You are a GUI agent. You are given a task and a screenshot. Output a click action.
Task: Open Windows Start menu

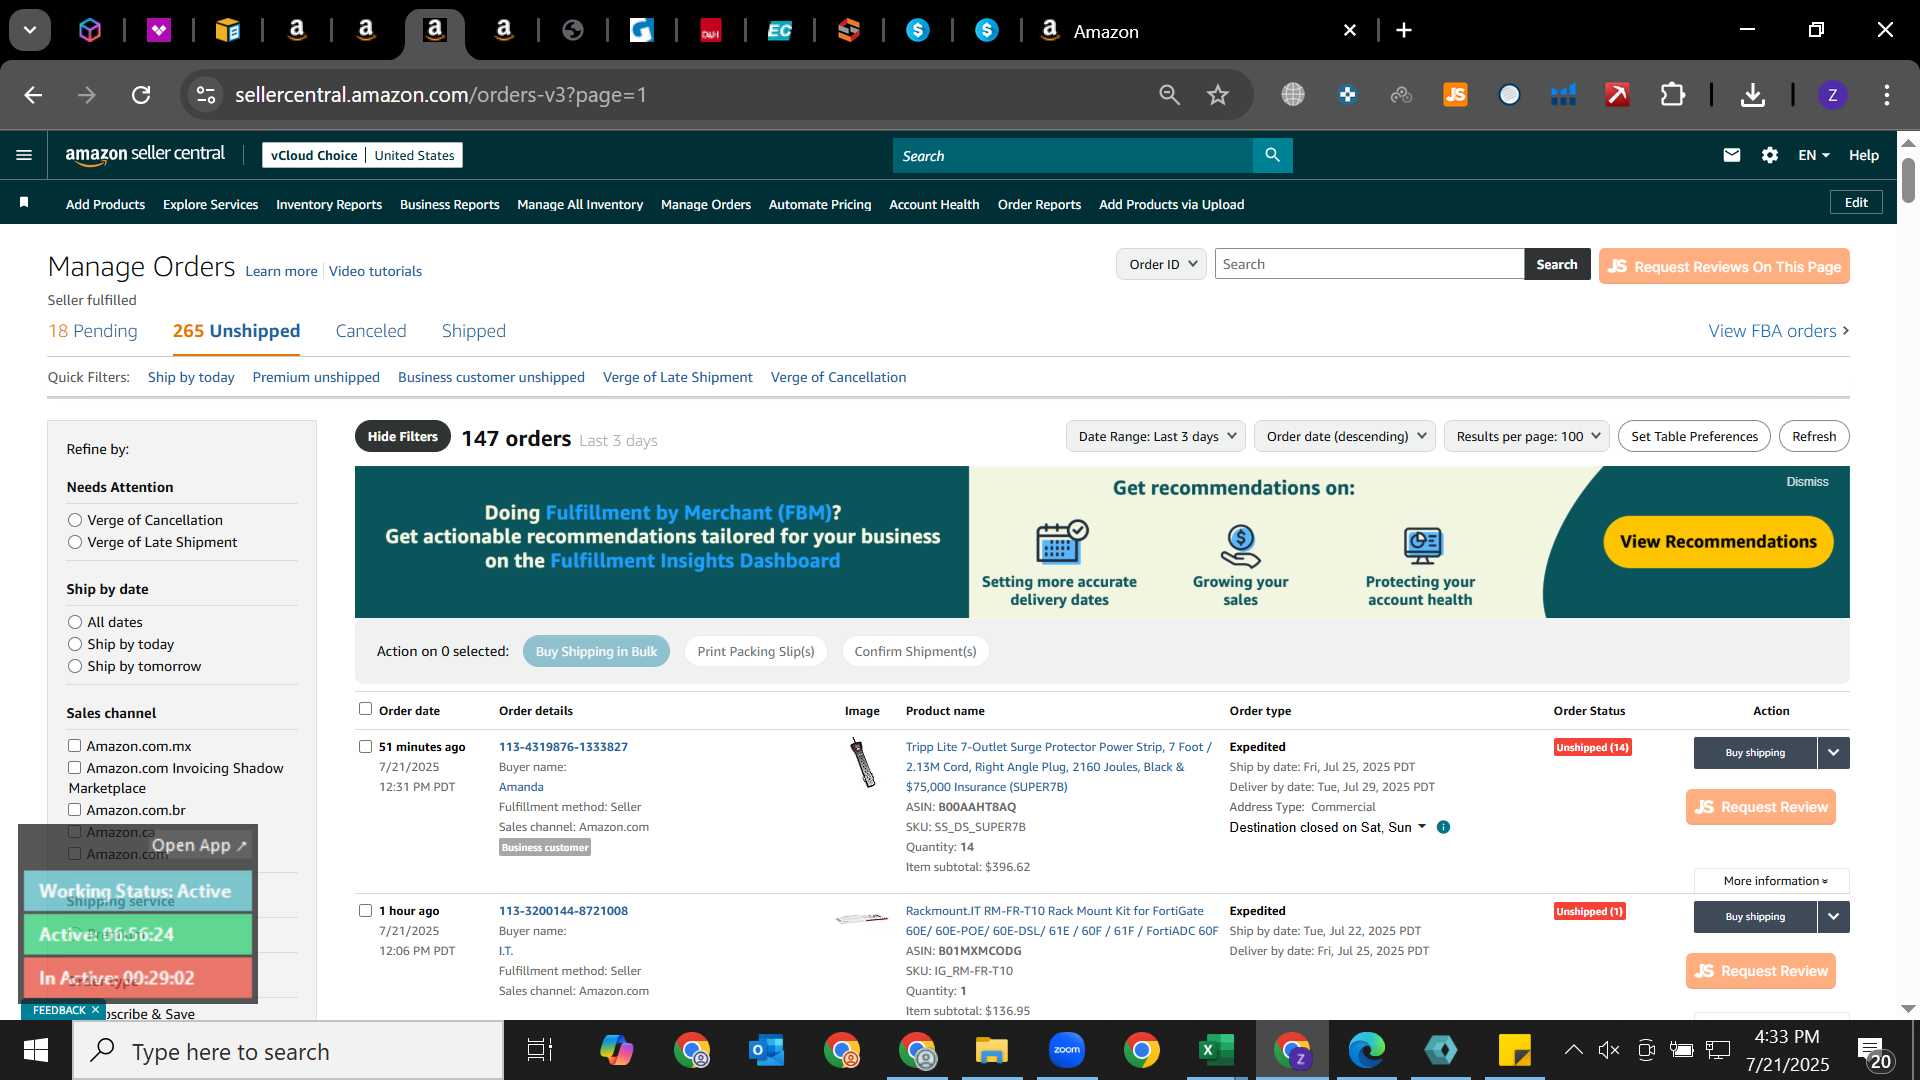pyautogui.click(x=36, y=1050)
